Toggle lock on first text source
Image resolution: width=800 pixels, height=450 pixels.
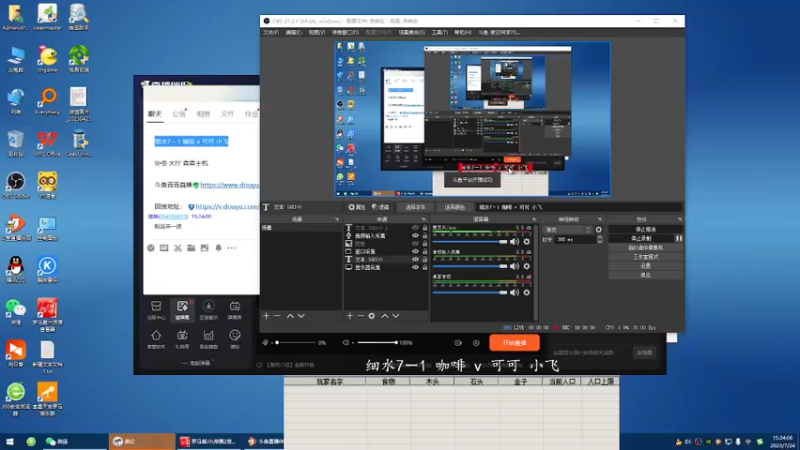(424, 228)
